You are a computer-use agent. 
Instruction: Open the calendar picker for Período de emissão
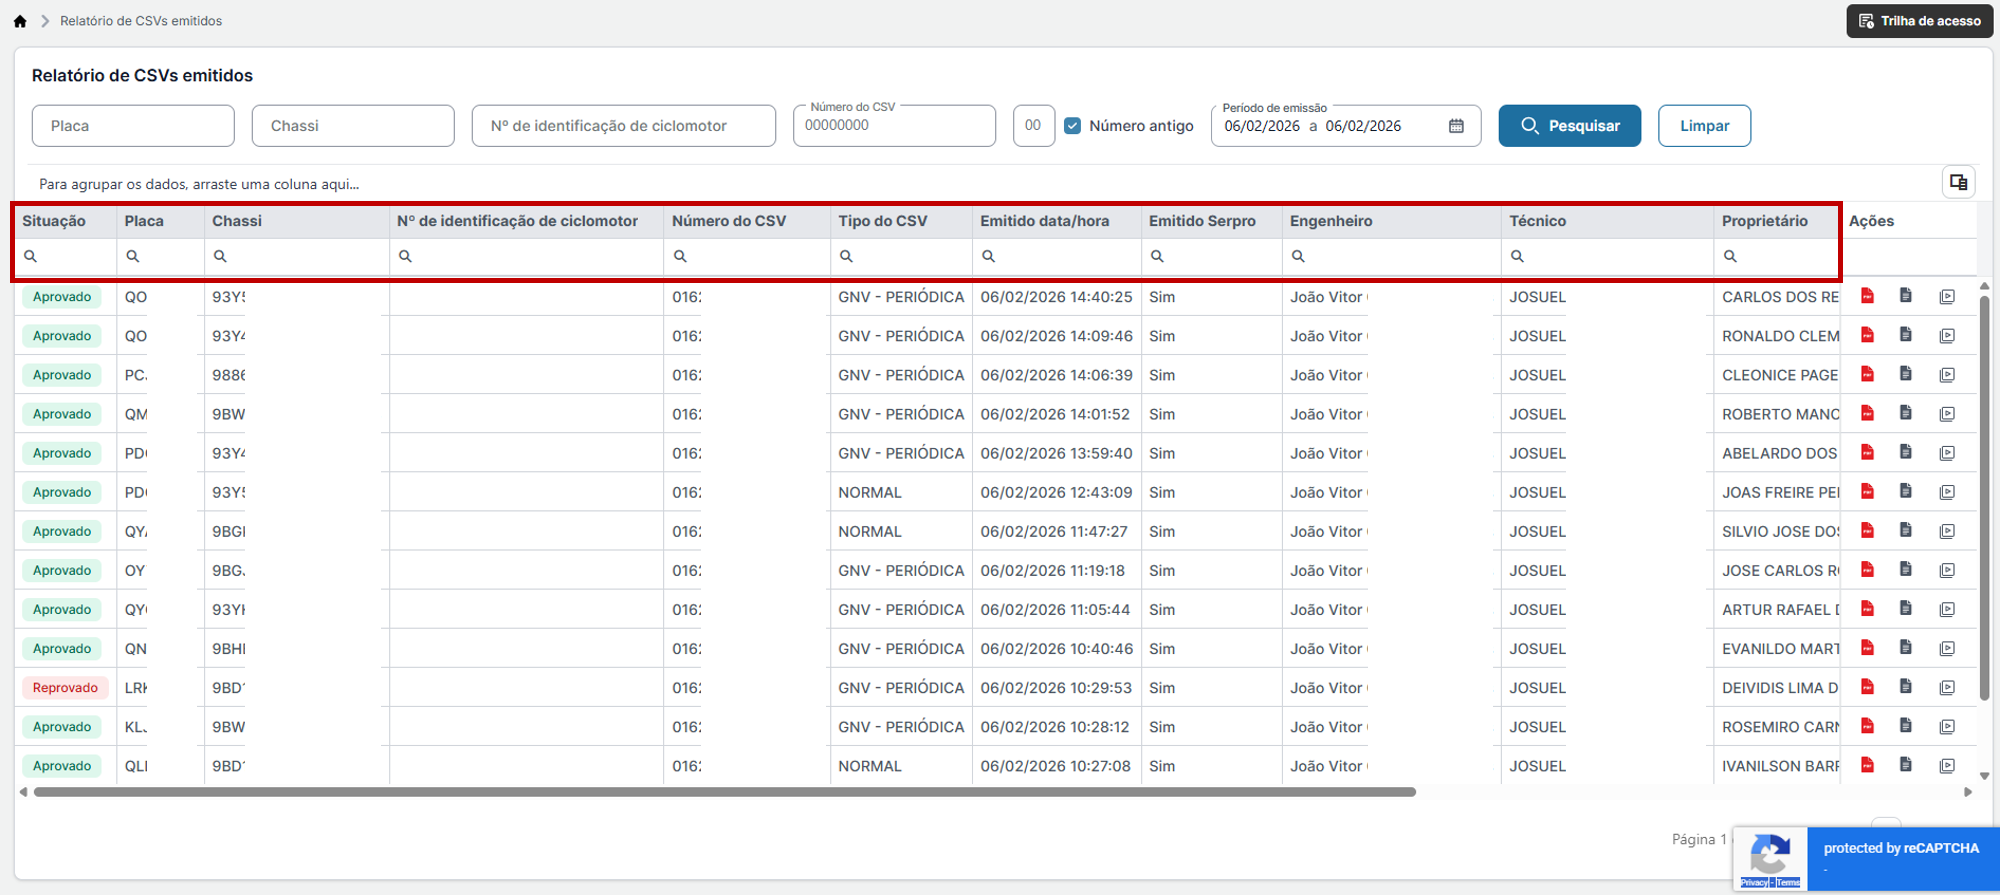(x=1456, y=126)
